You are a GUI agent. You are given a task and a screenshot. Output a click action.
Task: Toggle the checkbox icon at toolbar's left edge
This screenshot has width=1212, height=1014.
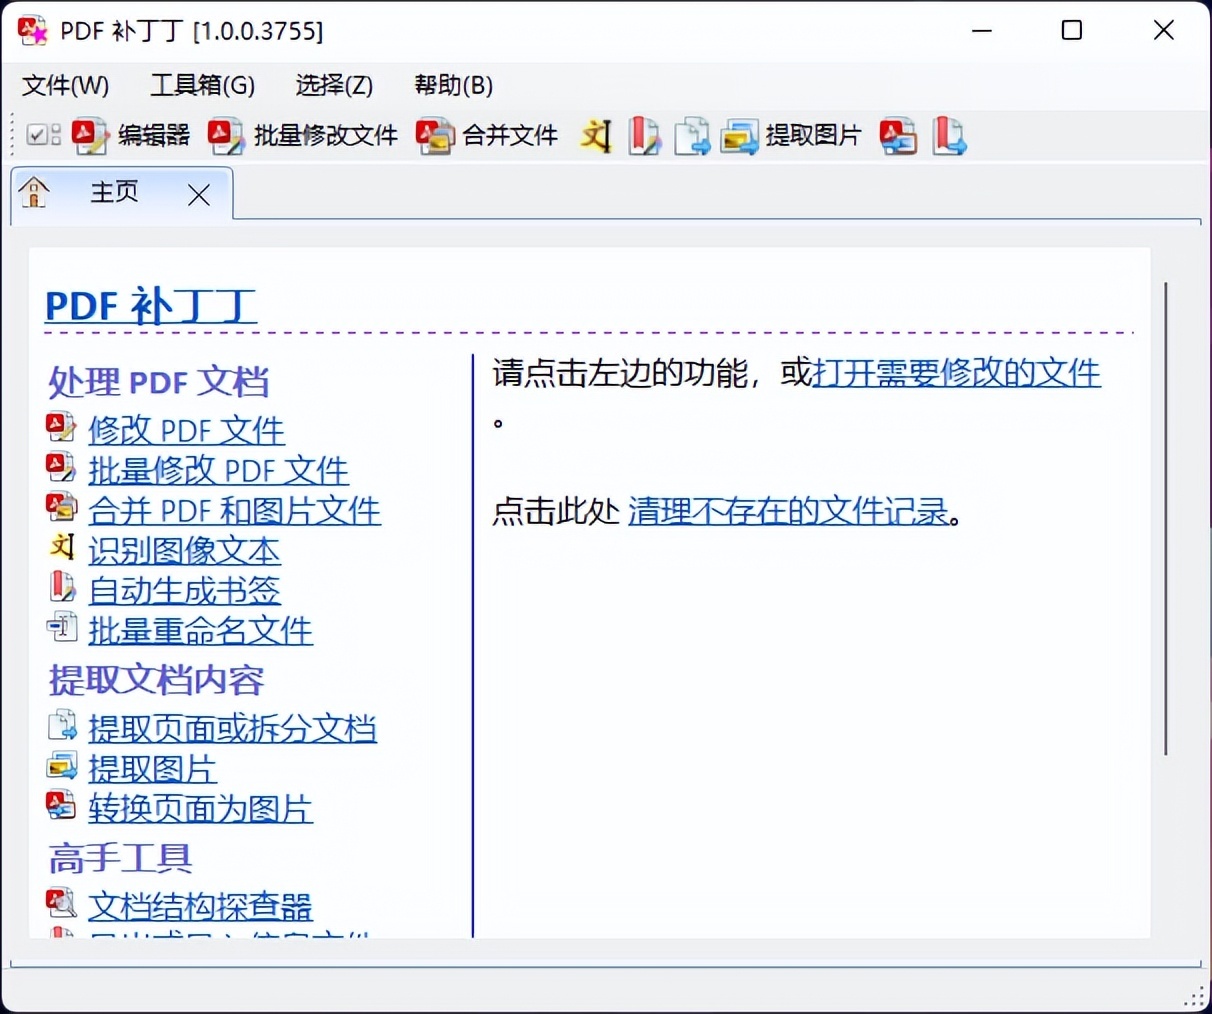coord(42,134)
